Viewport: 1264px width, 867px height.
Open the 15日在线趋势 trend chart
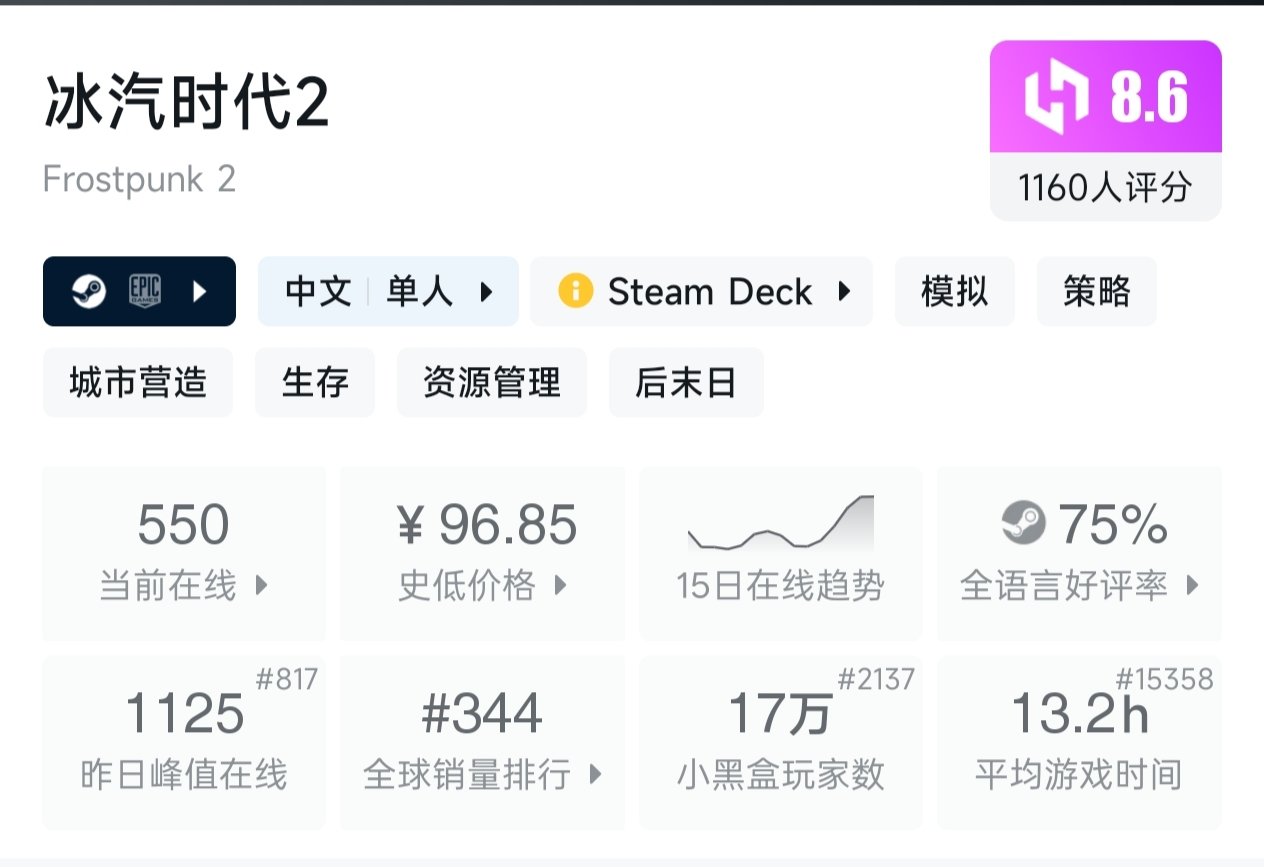(780, 552)
